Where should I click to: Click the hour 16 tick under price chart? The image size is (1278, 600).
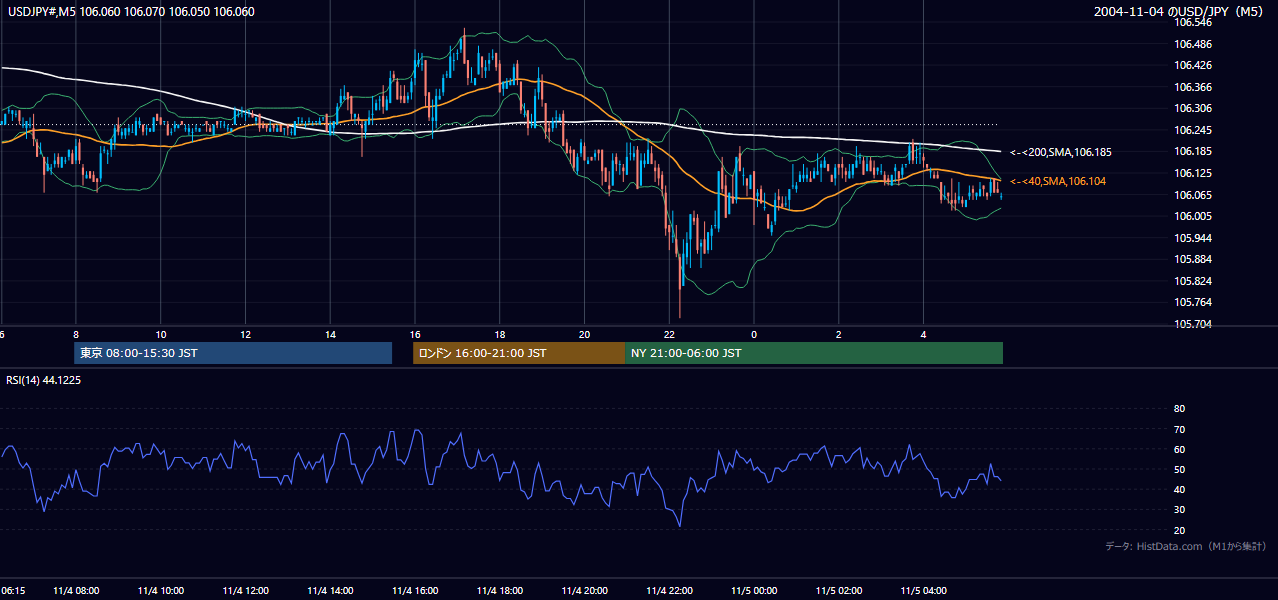(x=415, y=334)
